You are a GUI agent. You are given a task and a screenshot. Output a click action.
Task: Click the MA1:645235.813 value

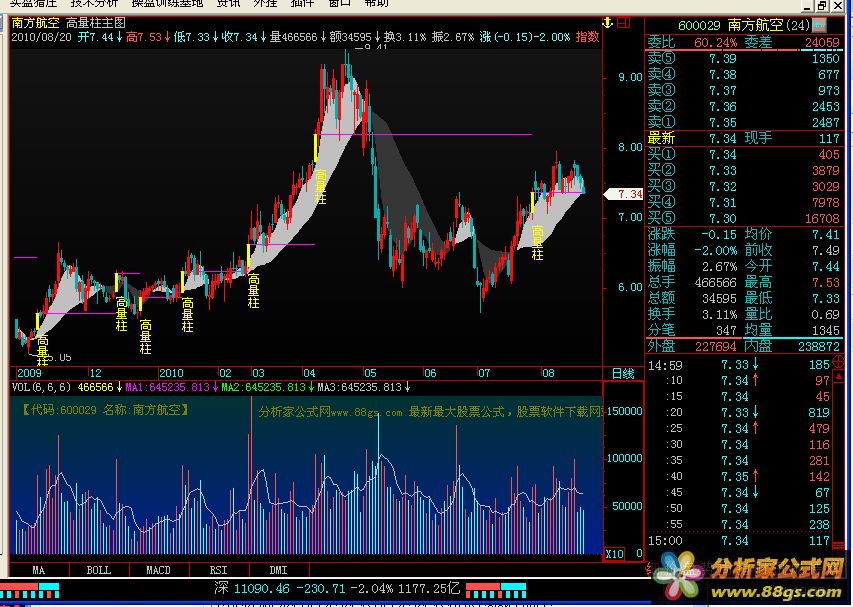pos(167,387)
